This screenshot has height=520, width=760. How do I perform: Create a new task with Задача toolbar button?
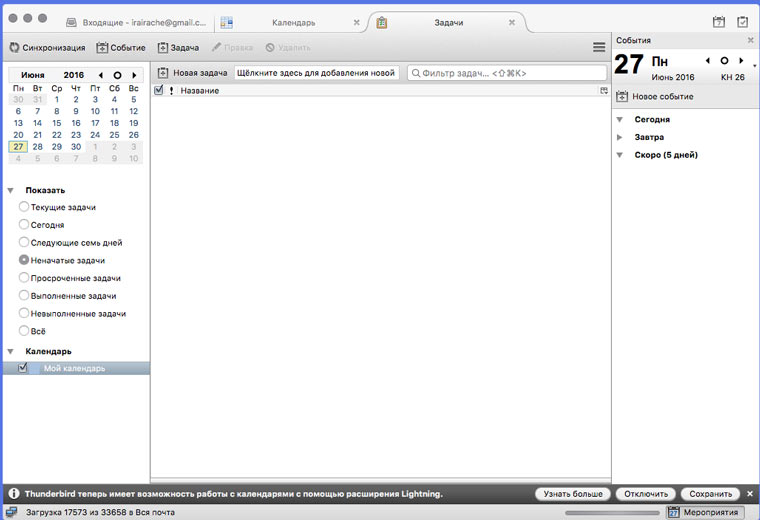pyautogui.click(x=178, y=47)
